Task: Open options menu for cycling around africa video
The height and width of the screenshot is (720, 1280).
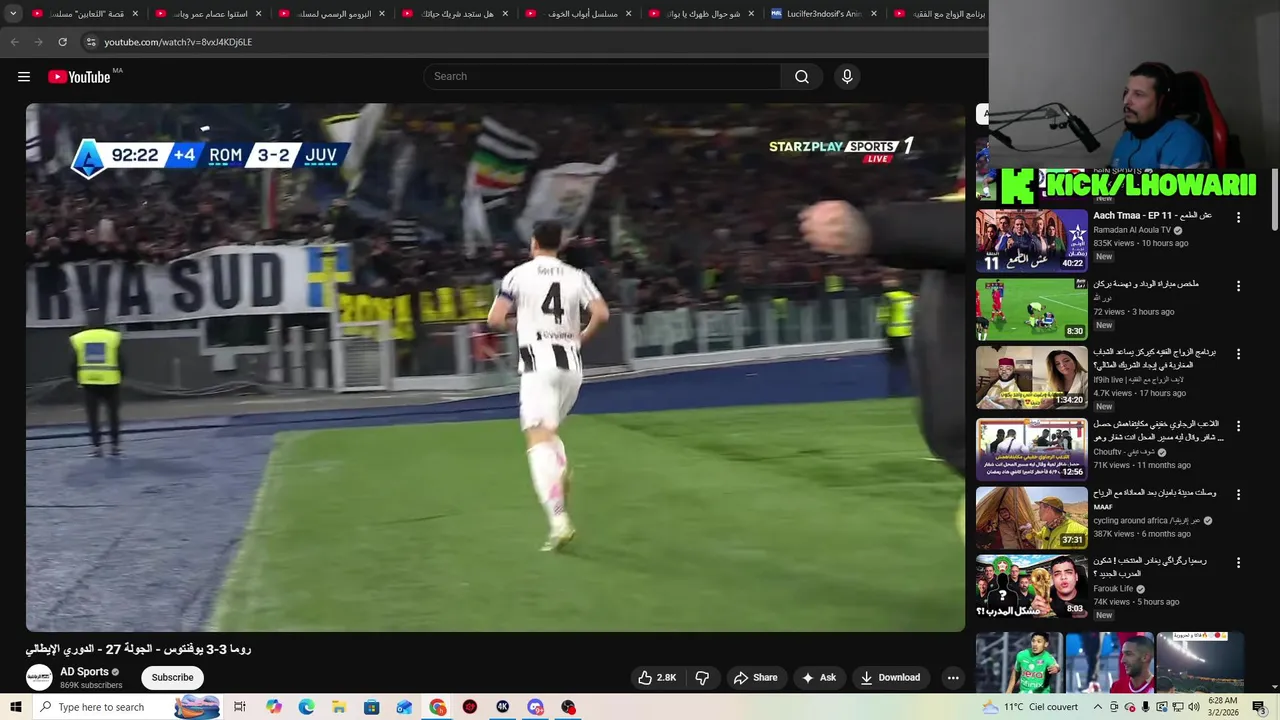Action: tap(1238, 494)
